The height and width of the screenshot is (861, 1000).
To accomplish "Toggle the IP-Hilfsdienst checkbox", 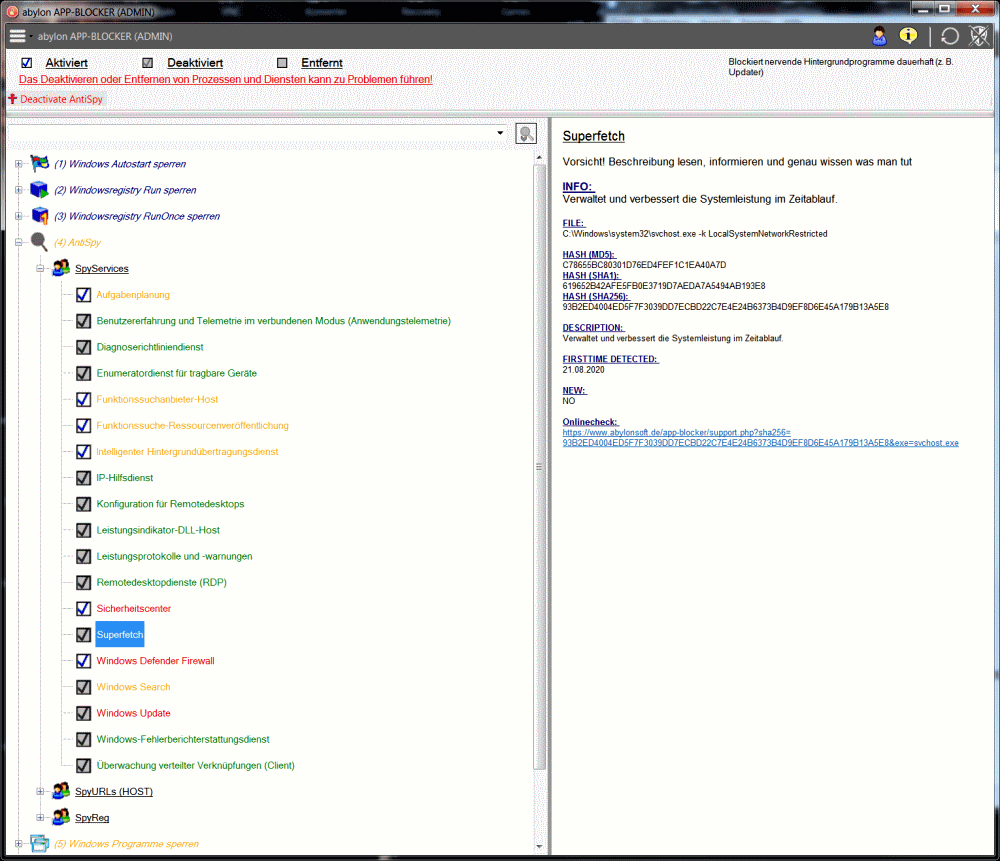I will [x=84, y=478].
